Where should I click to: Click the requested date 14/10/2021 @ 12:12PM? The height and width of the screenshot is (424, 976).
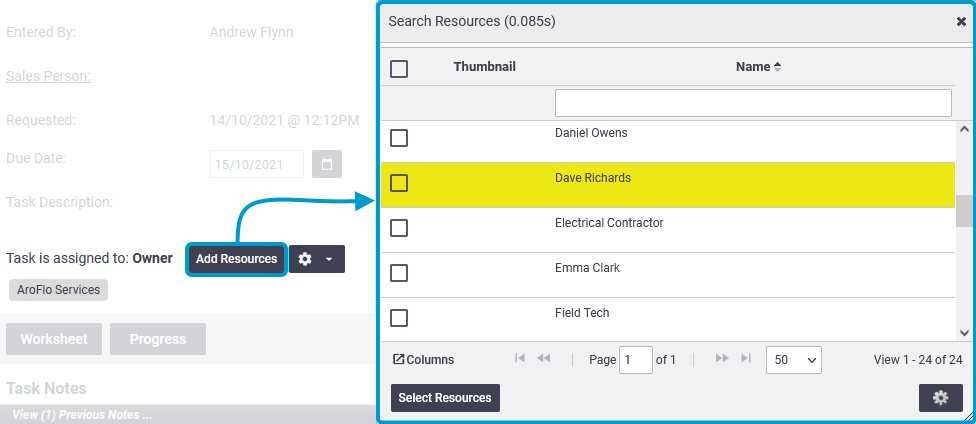click(284, 120)
